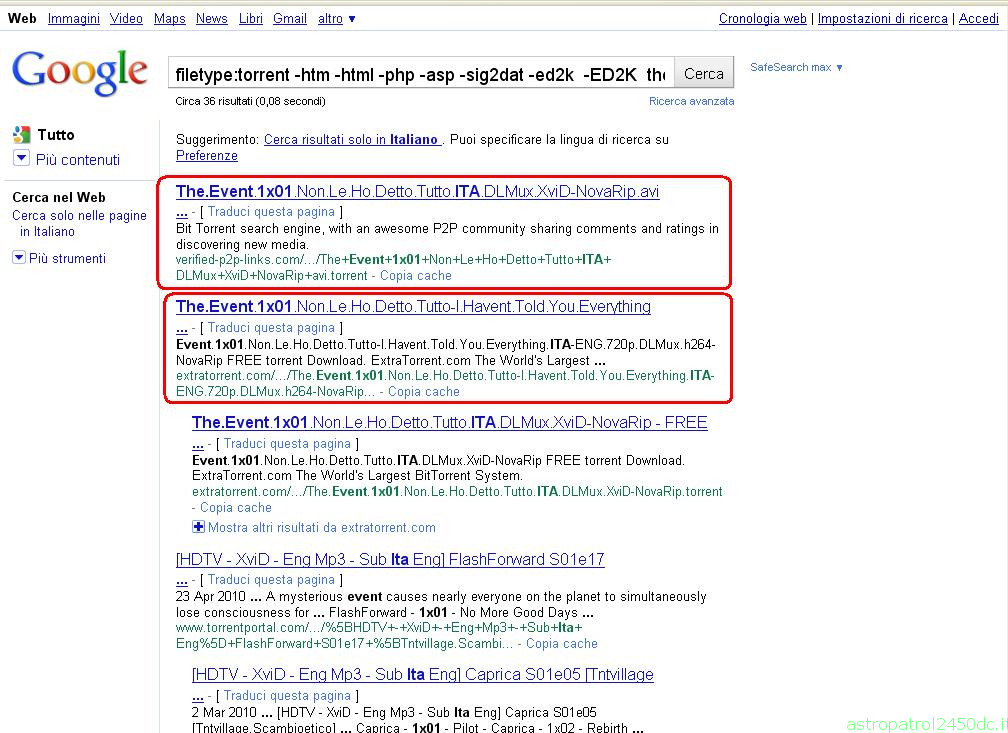Viewport: 1008px width, 733px height.
Task: Click Cerca risultati solo in Italiano suggestion
Action: [x=352, y=140]
